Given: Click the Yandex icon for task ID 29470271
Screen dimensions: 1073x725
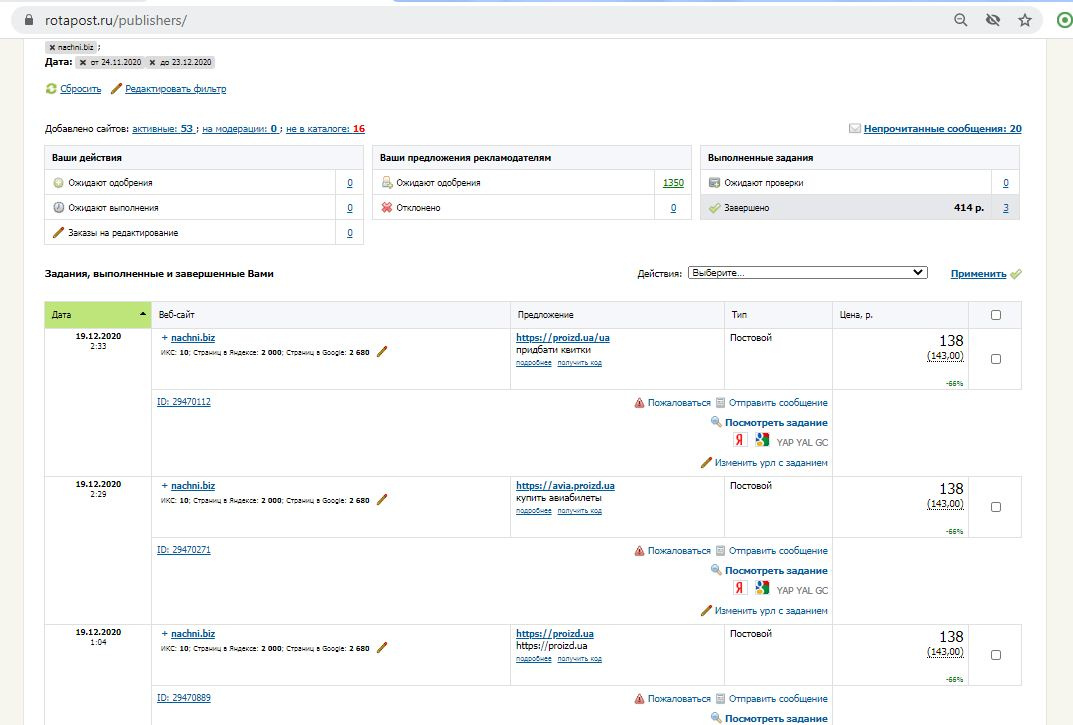Looking at the screenshot, I should click(739, 588).
